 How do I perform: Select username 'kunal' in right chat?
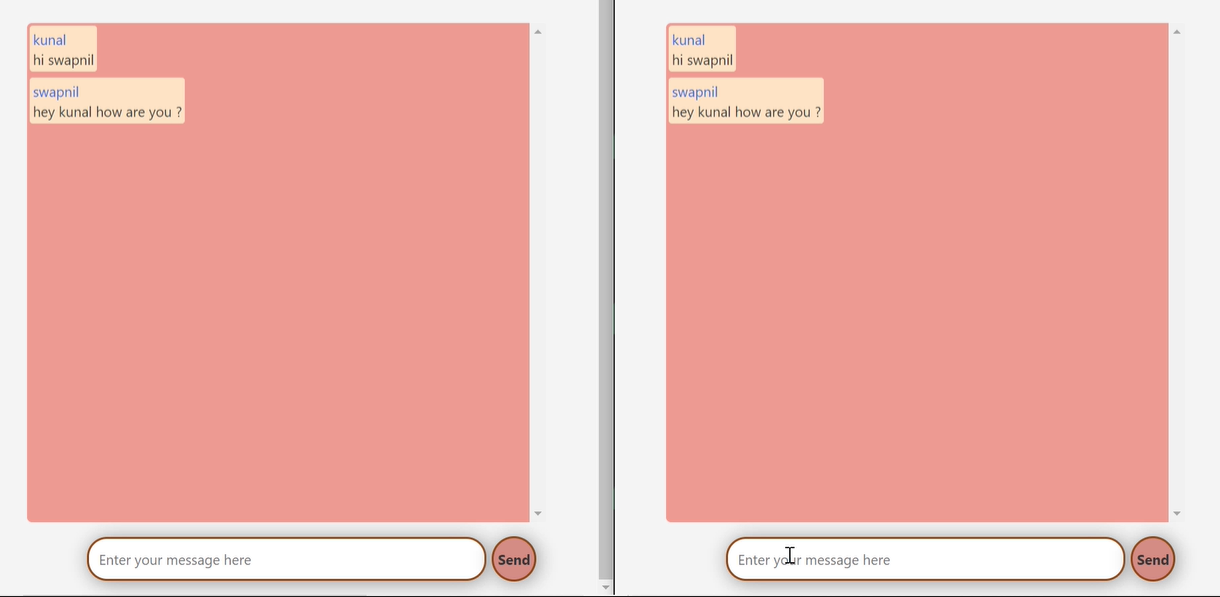click(x=688, y=40)
